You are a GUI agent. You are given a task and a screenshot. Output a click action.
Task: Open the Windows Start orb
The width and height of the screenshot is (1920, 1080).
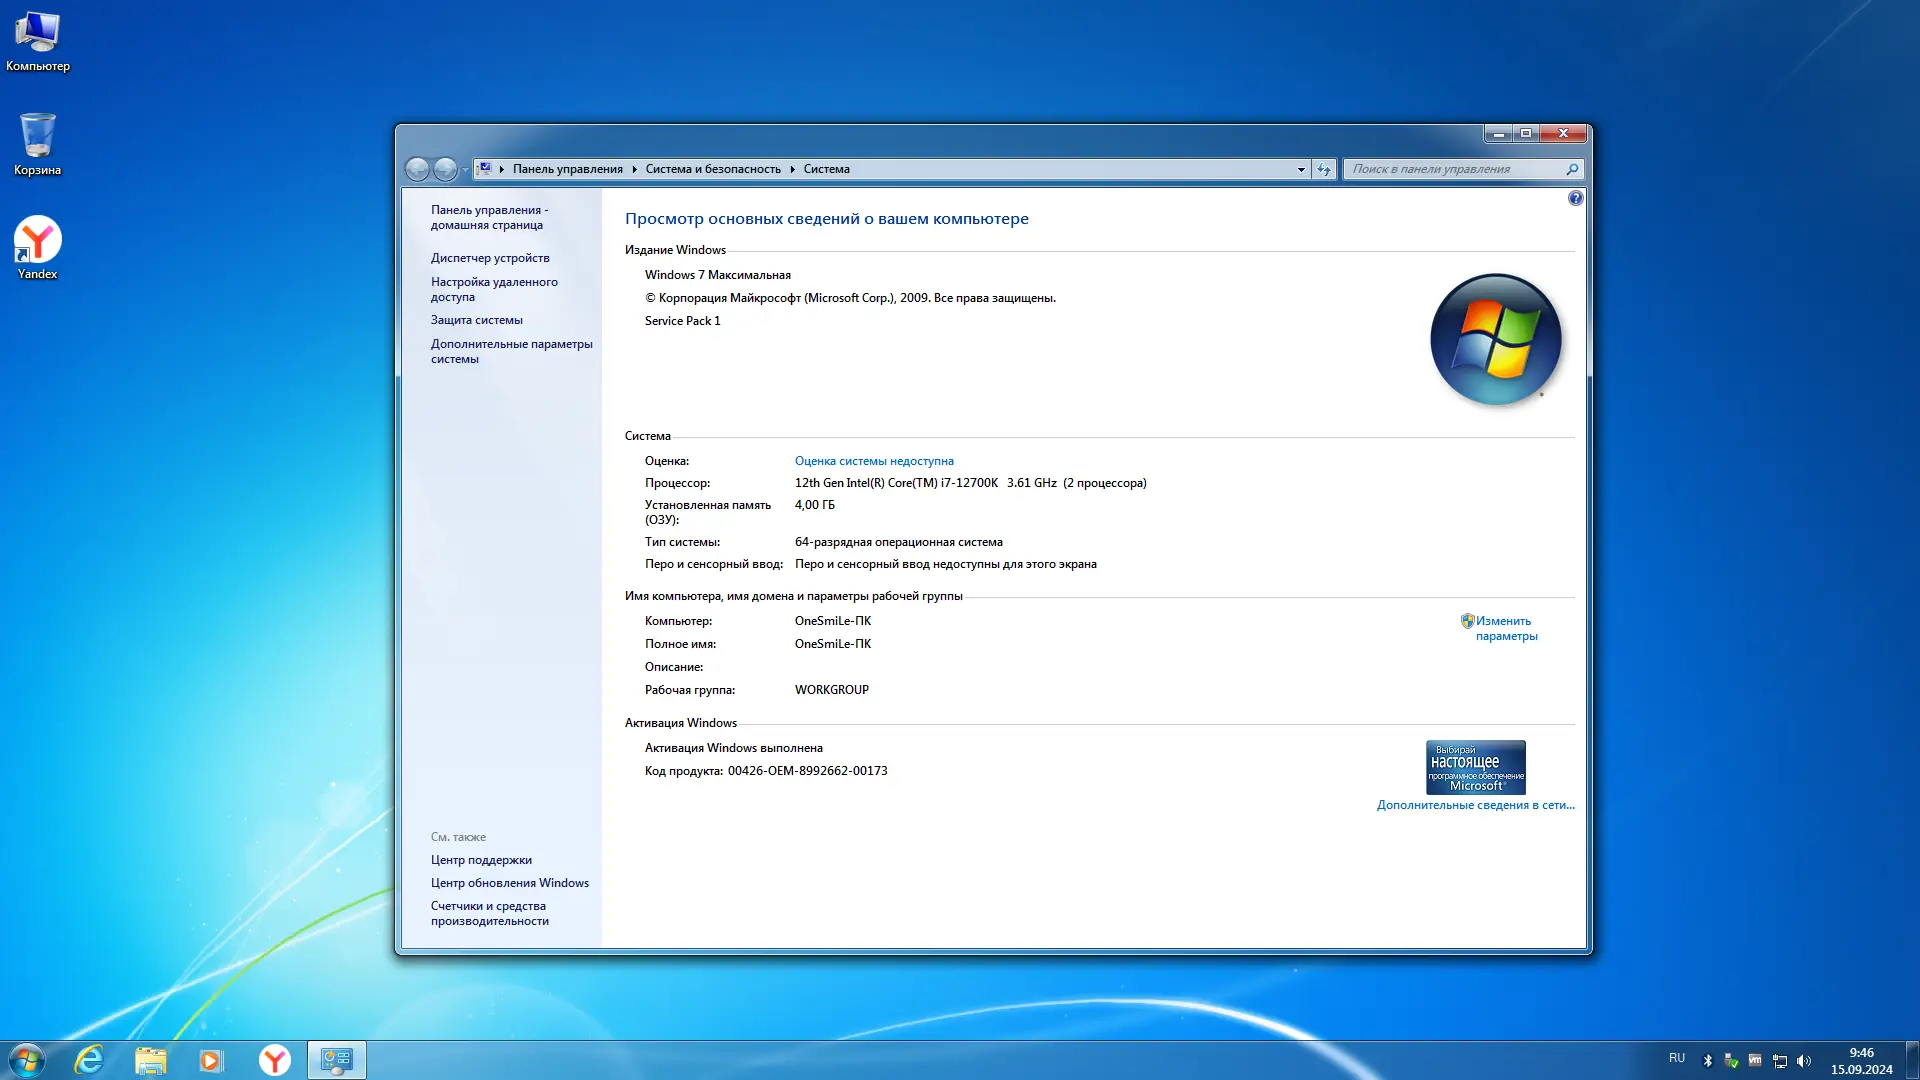pos(27,1060)
